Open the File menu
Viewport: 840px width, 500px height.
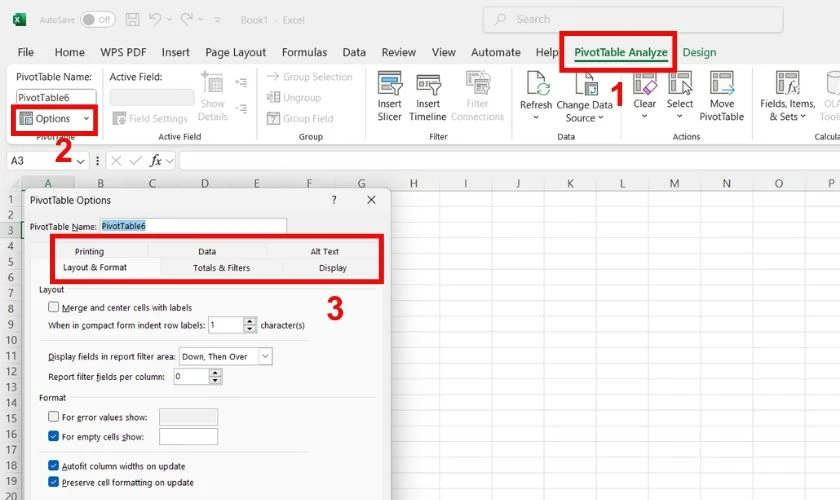[26, 52]
